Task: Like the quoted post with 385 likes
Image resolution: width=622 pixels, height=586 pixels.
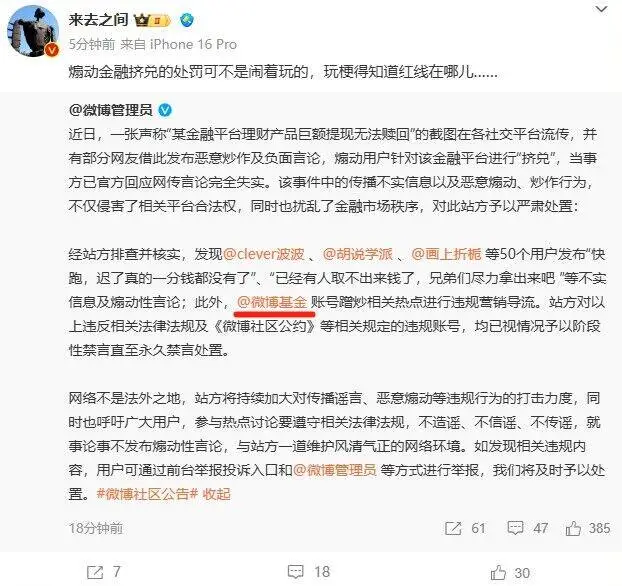Action: (x=588, y=528)
